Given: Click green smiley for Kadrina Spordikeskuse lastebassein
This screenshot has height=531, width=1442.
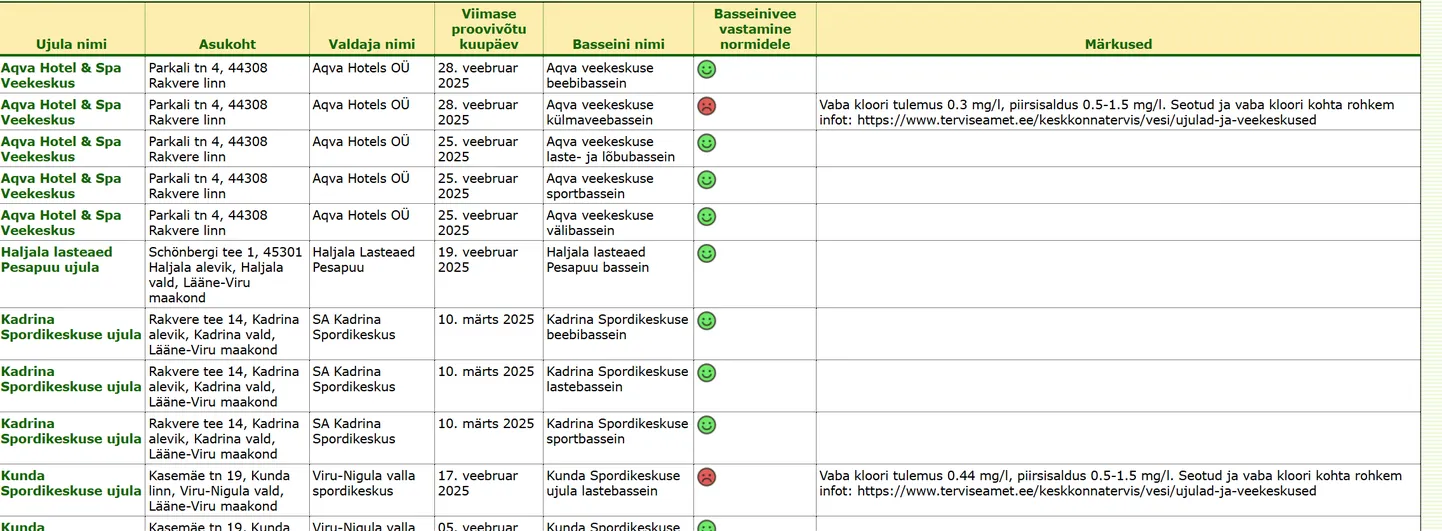Looking at the screenshot, I should (706, 373).
